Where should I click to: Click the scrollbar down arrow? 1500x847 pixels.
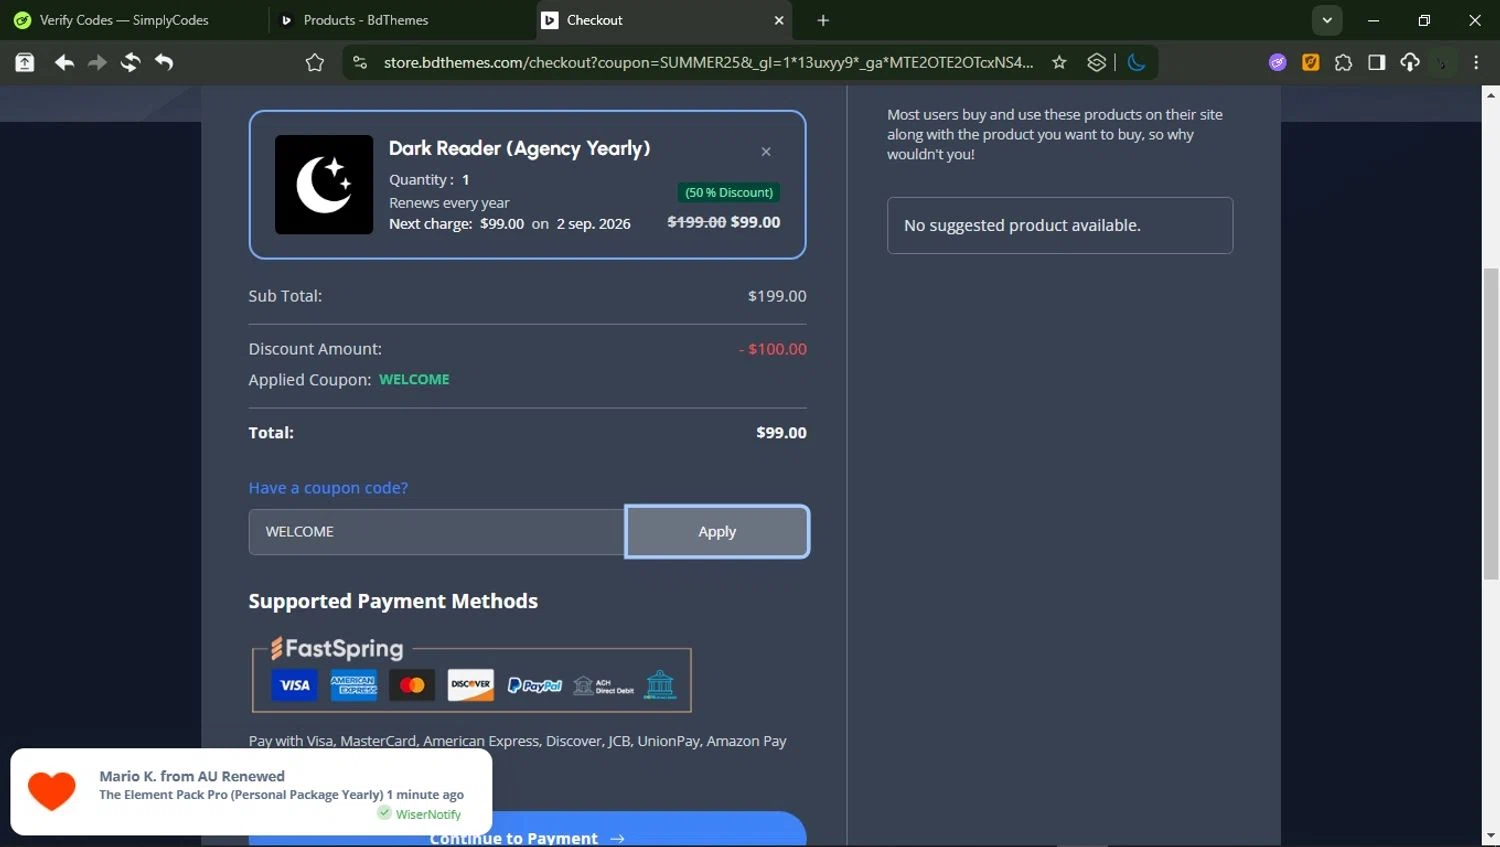click(1491, 836)
